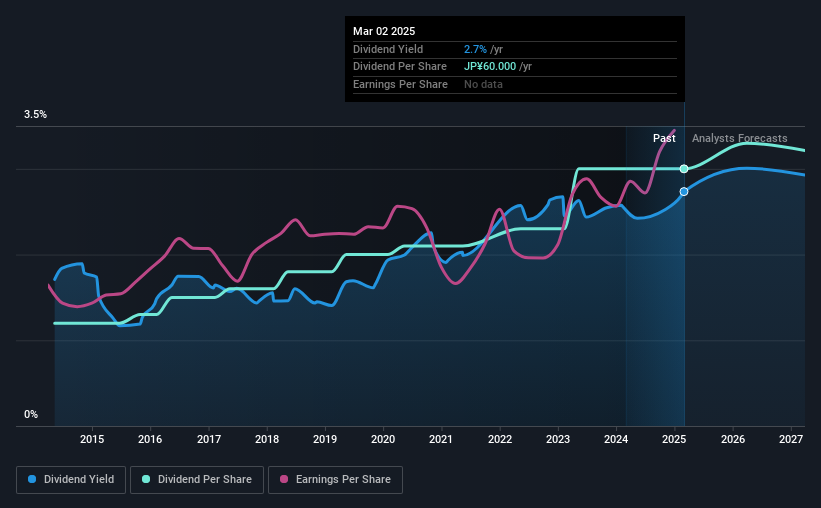Click the 2022 x-axis label
Image resolution: width=821 pixels, height=508 pixels.
tap(500, 439)
